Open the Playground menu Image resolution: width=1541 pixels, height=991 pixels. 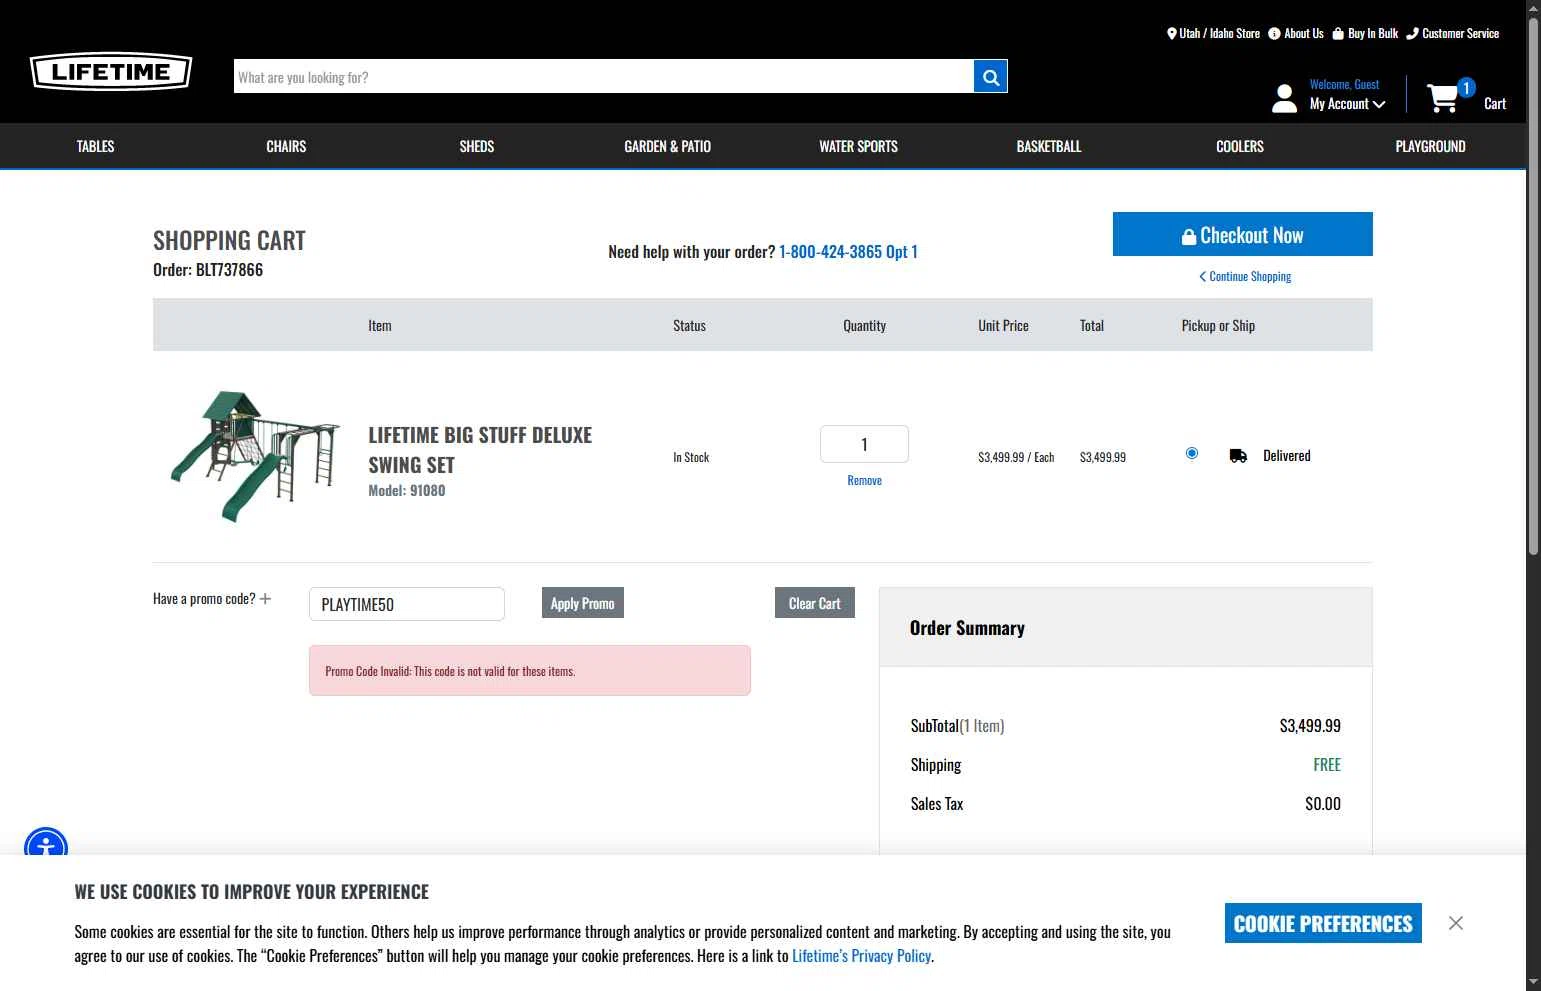pyautogui.click(x=1430, y=146)
